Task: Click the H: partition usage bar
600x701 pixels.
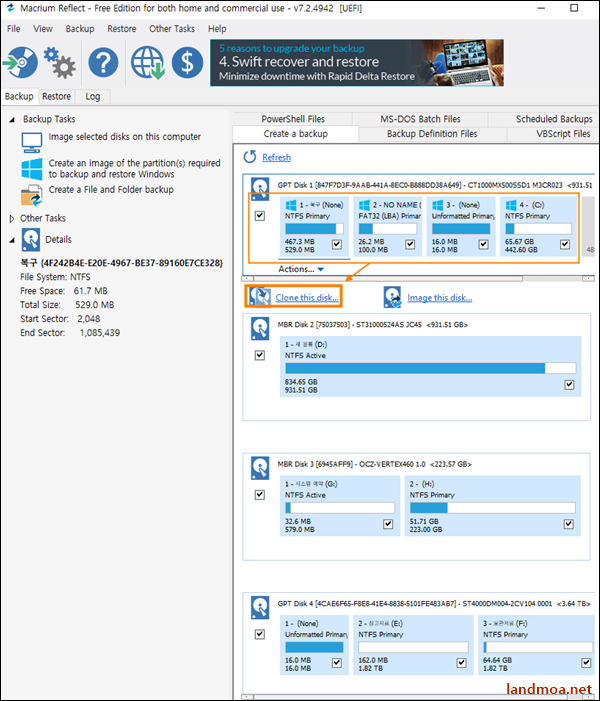Action: 493,507
